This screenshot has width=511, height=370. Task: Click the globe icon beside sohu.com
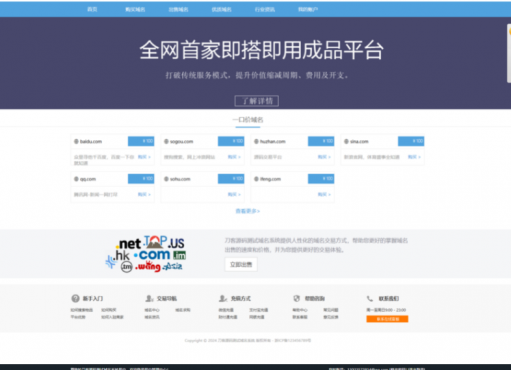pyautogui.click(x=166, y=179)
